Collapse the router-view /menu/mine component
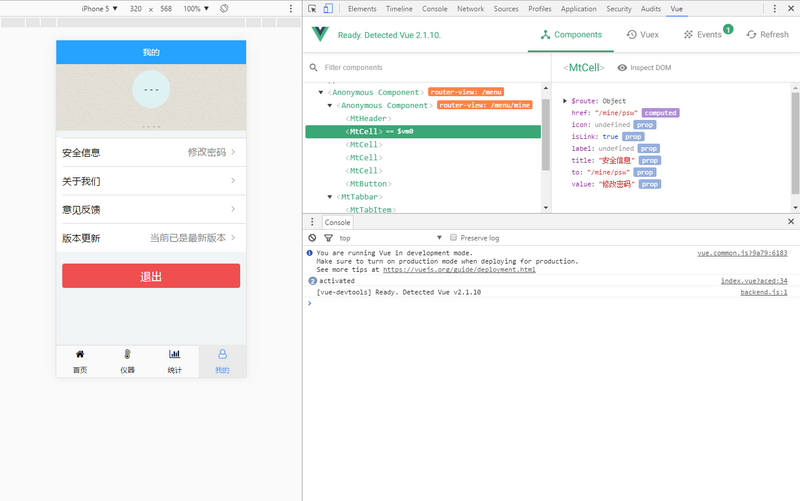This screenshot has height=501, width=800. (330, 106)
